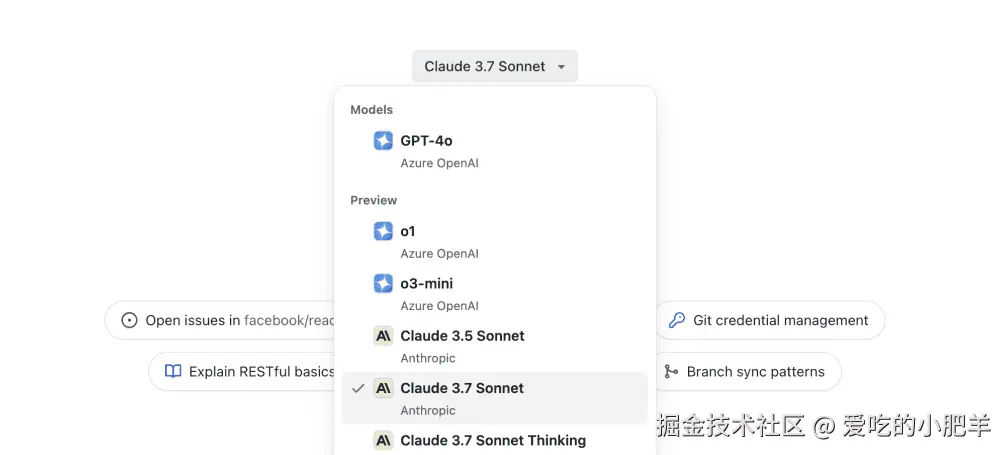Click the Azure OpenAI label under o3-mini

(439, 306)
